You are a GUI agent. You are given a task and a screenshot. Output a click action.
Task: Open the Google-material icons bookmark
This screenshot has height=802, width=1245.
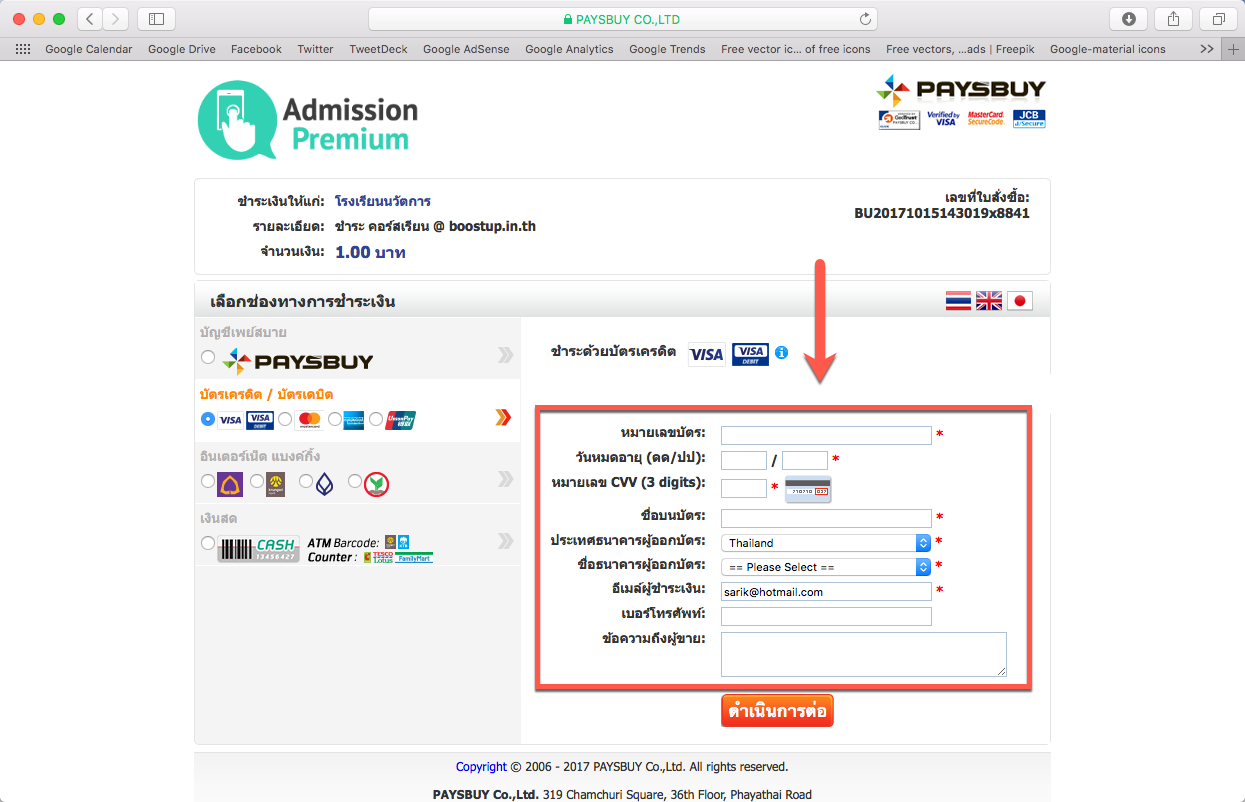pos(1108,49)
